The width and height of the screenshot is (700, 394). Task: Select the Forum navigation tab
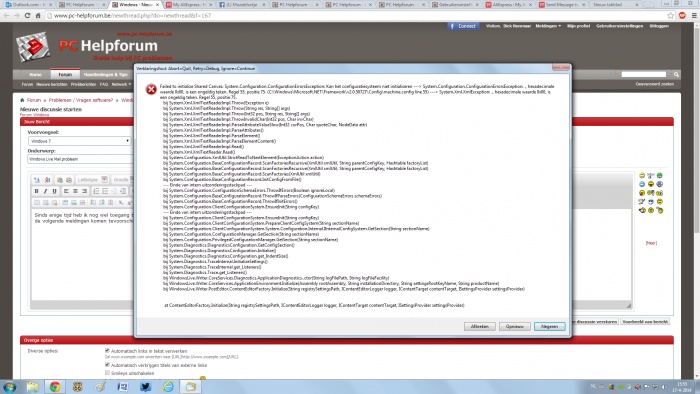click(65, 75)
